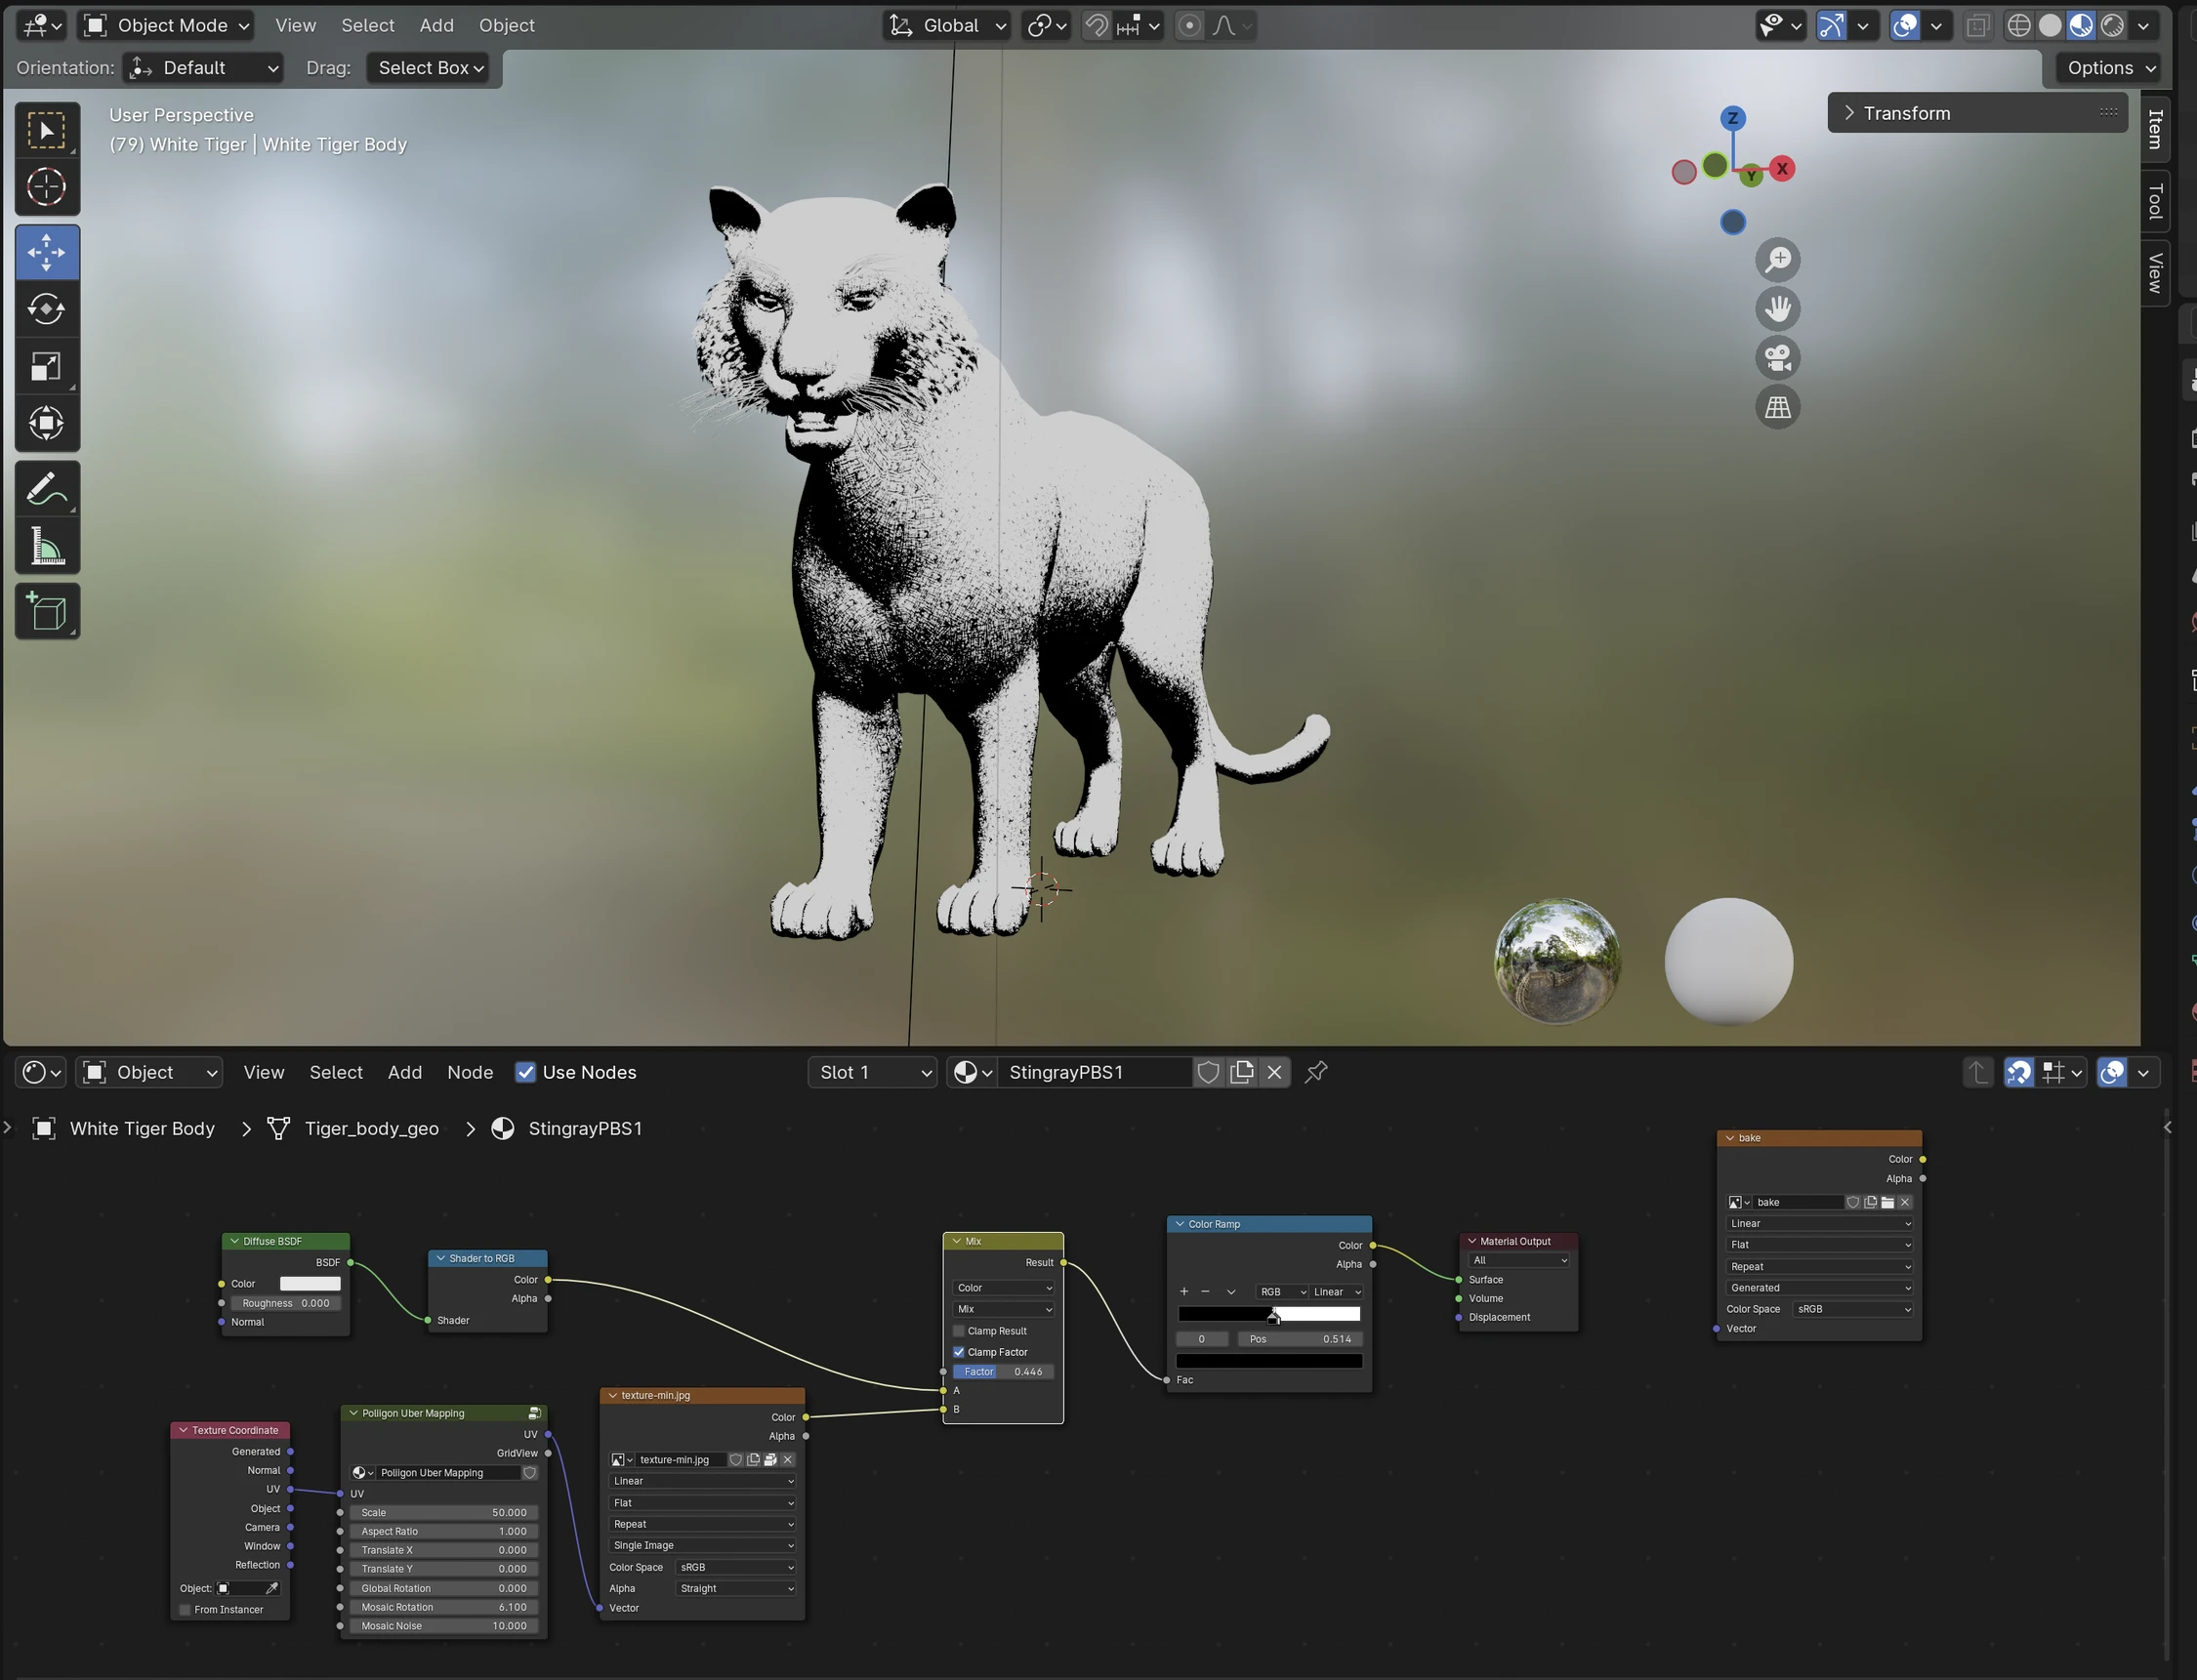Click the Add Cube tool
Image resolution: width=2197 pixels, height=1680 pixels.
tap(46, 611)
